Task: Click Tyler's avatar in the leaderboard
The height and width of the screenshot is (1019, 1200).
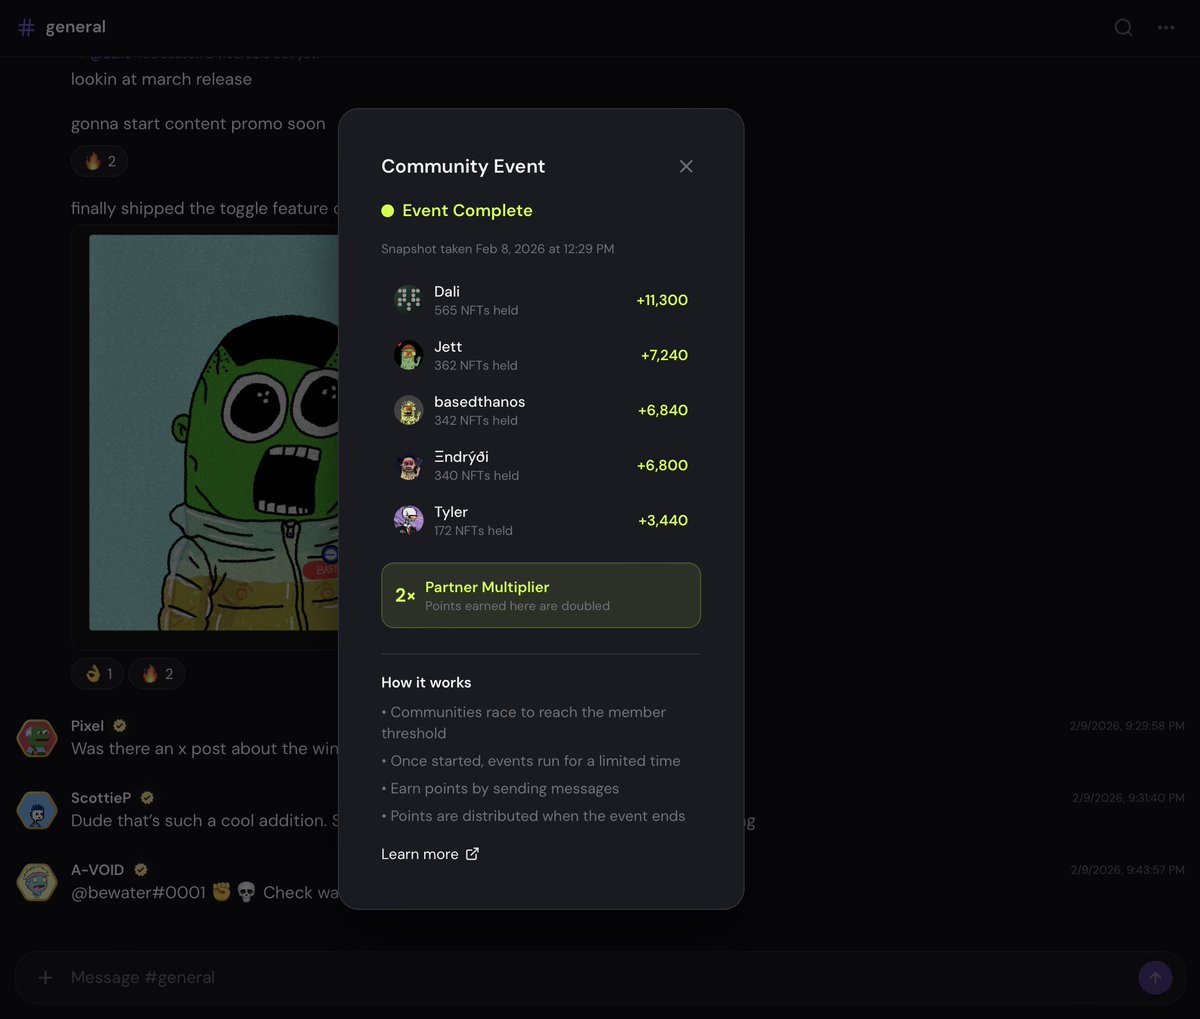Action: coord(408,520)
